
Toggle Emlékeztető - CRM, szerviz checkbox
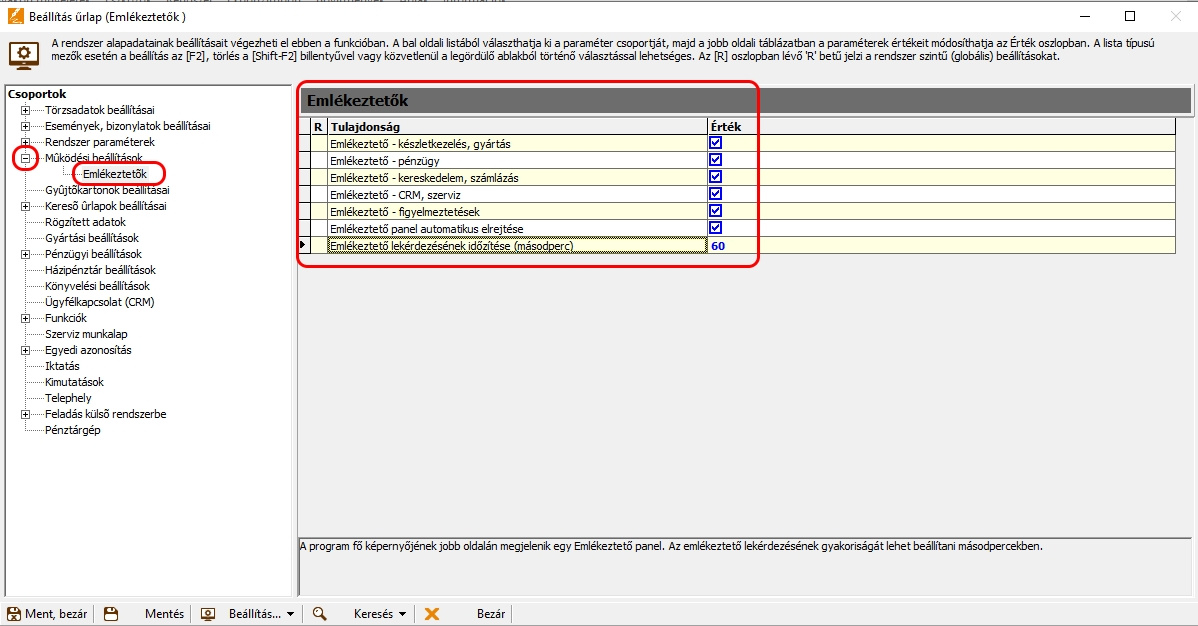coord(715,194)
